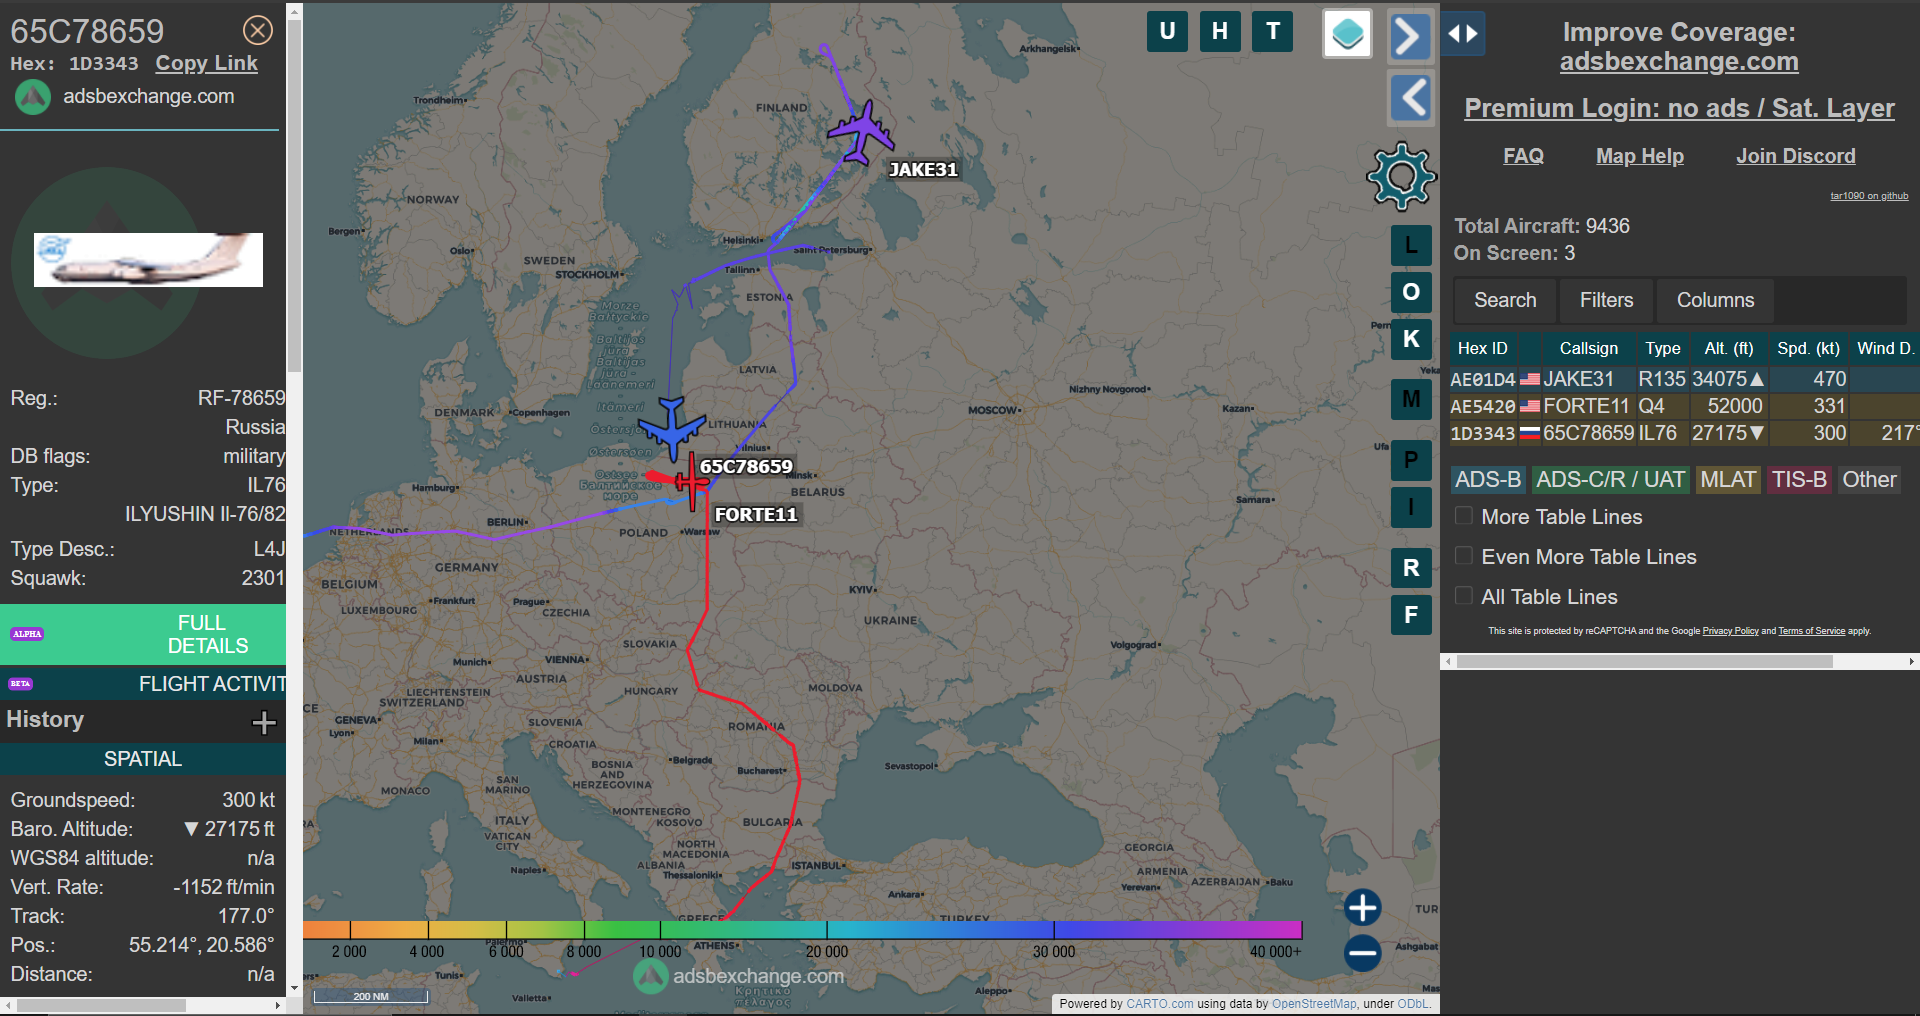
Task: Click the H map button
Action: (1220, 31)
